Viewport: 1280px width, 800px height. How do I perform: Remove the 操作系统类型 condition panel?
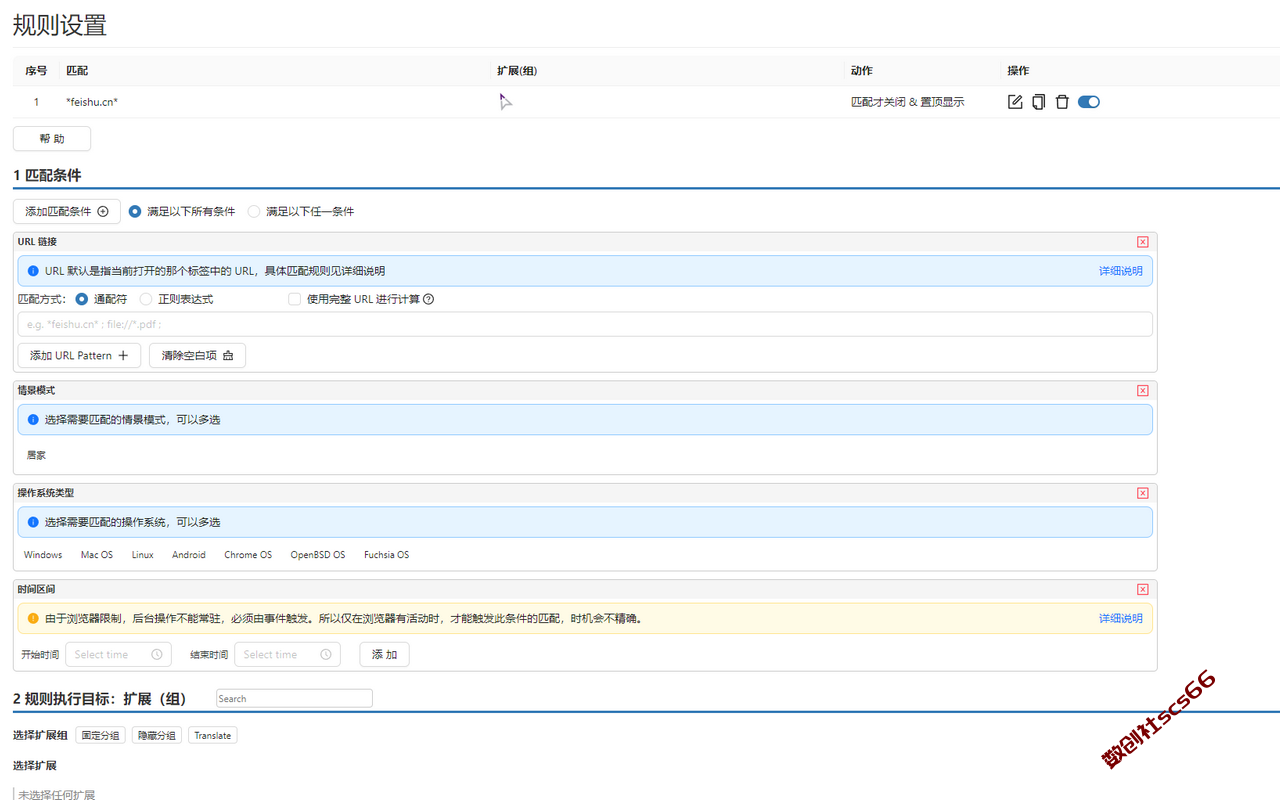[x=1143, y=493]
